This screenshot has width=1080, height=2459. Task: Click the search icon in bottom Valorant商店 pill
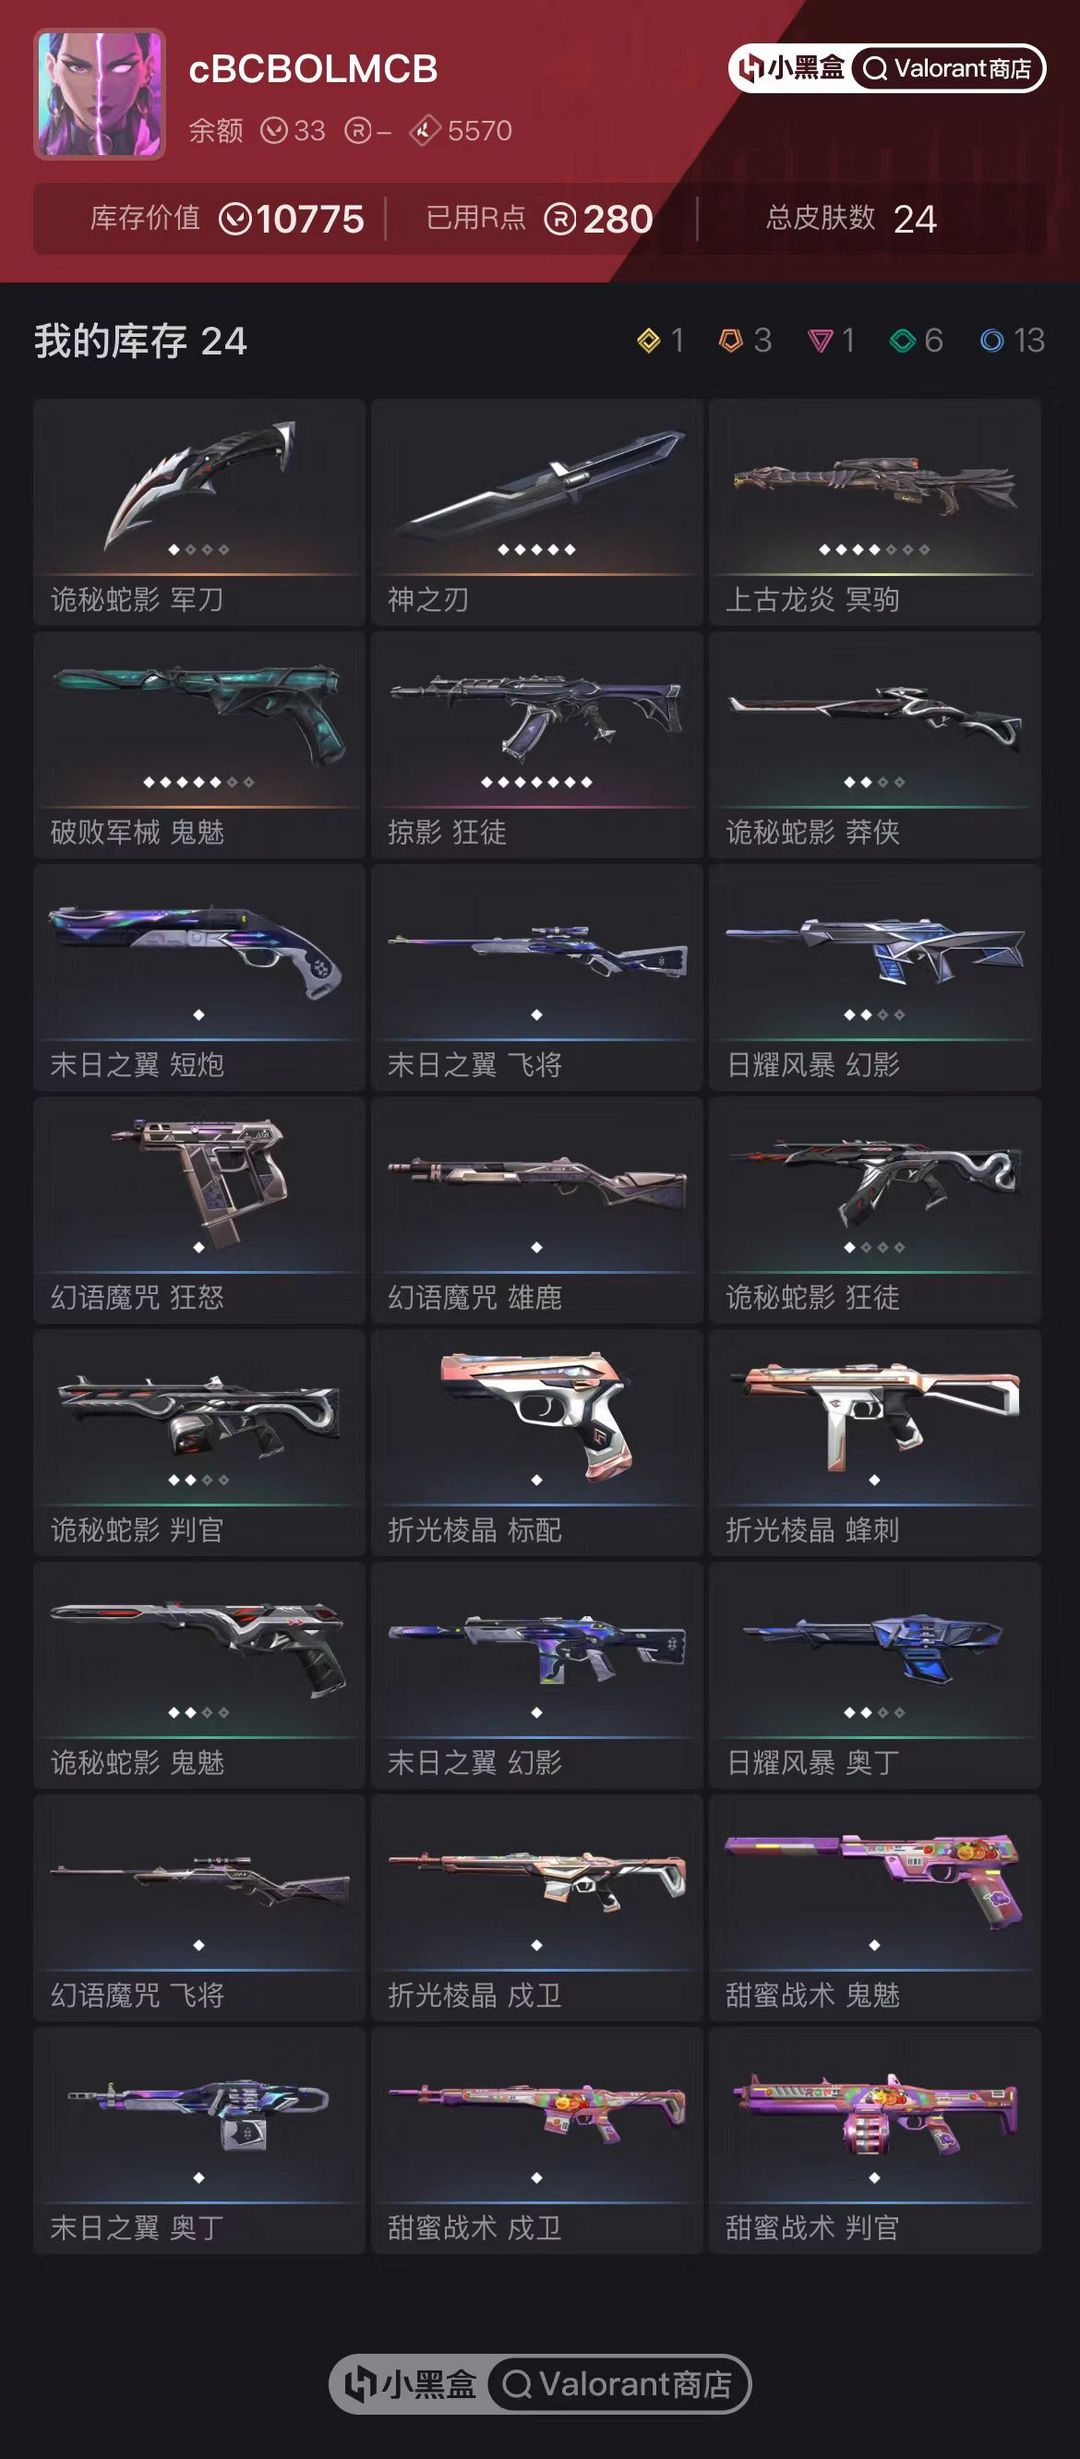click(517, 2384)
